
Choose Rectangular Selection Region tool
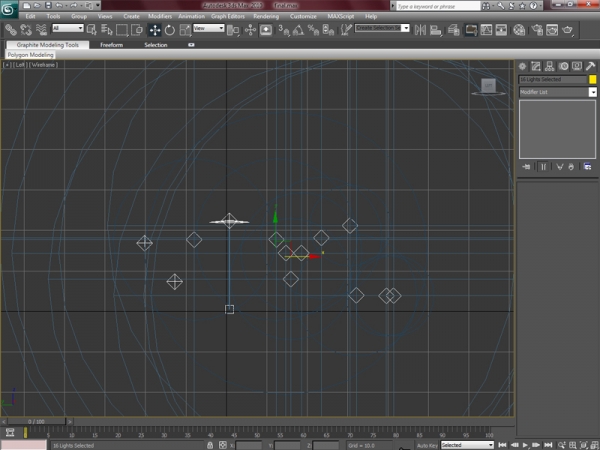pos(122,30)
